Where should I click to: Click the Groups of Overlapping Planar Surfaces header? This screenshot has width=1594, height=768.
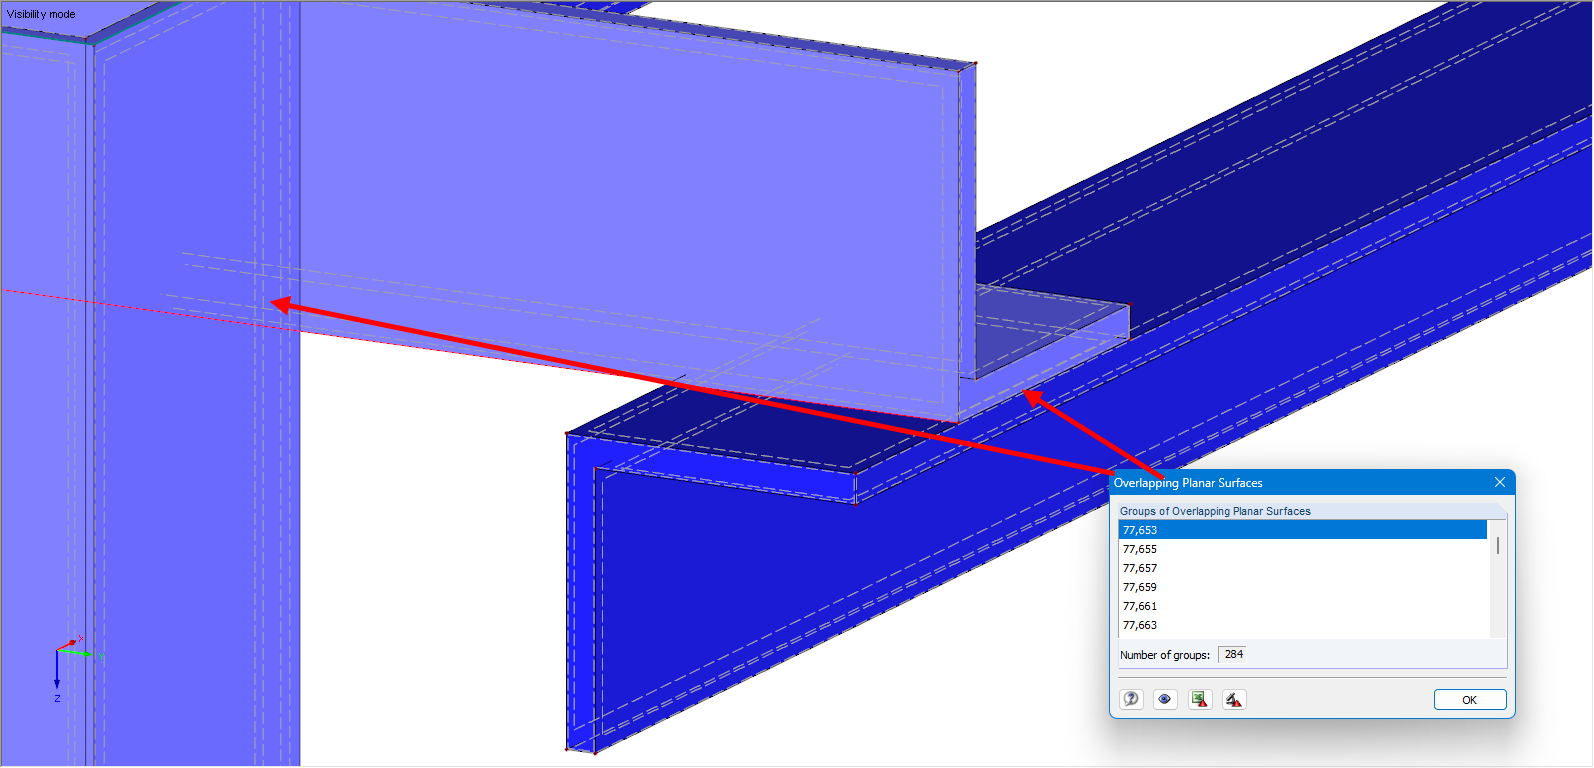[x=1215, y=511]
